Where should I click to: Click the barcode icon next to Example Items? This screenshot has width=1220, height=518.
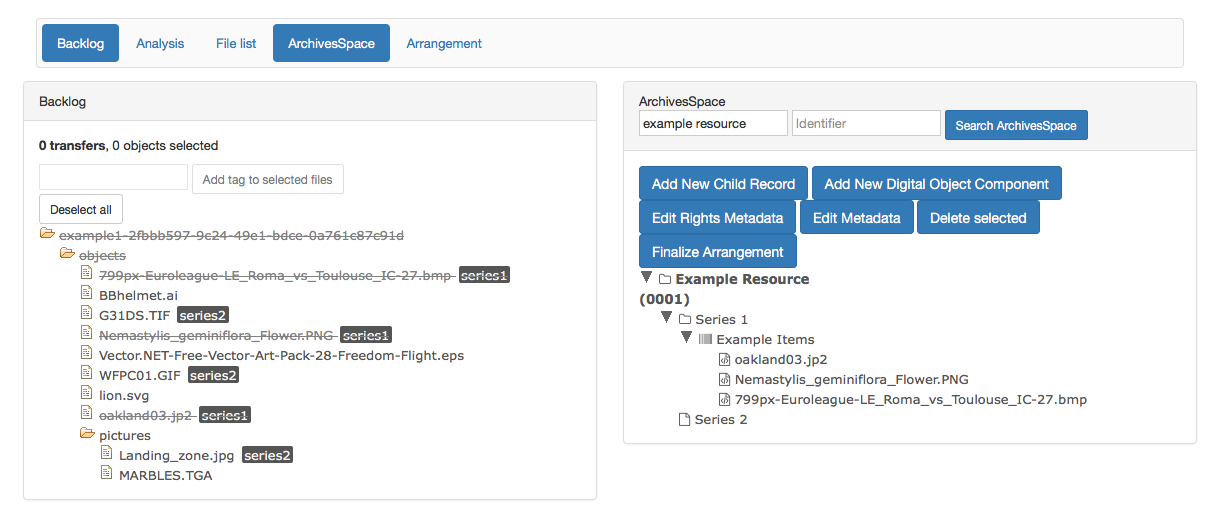pos(705,340)
